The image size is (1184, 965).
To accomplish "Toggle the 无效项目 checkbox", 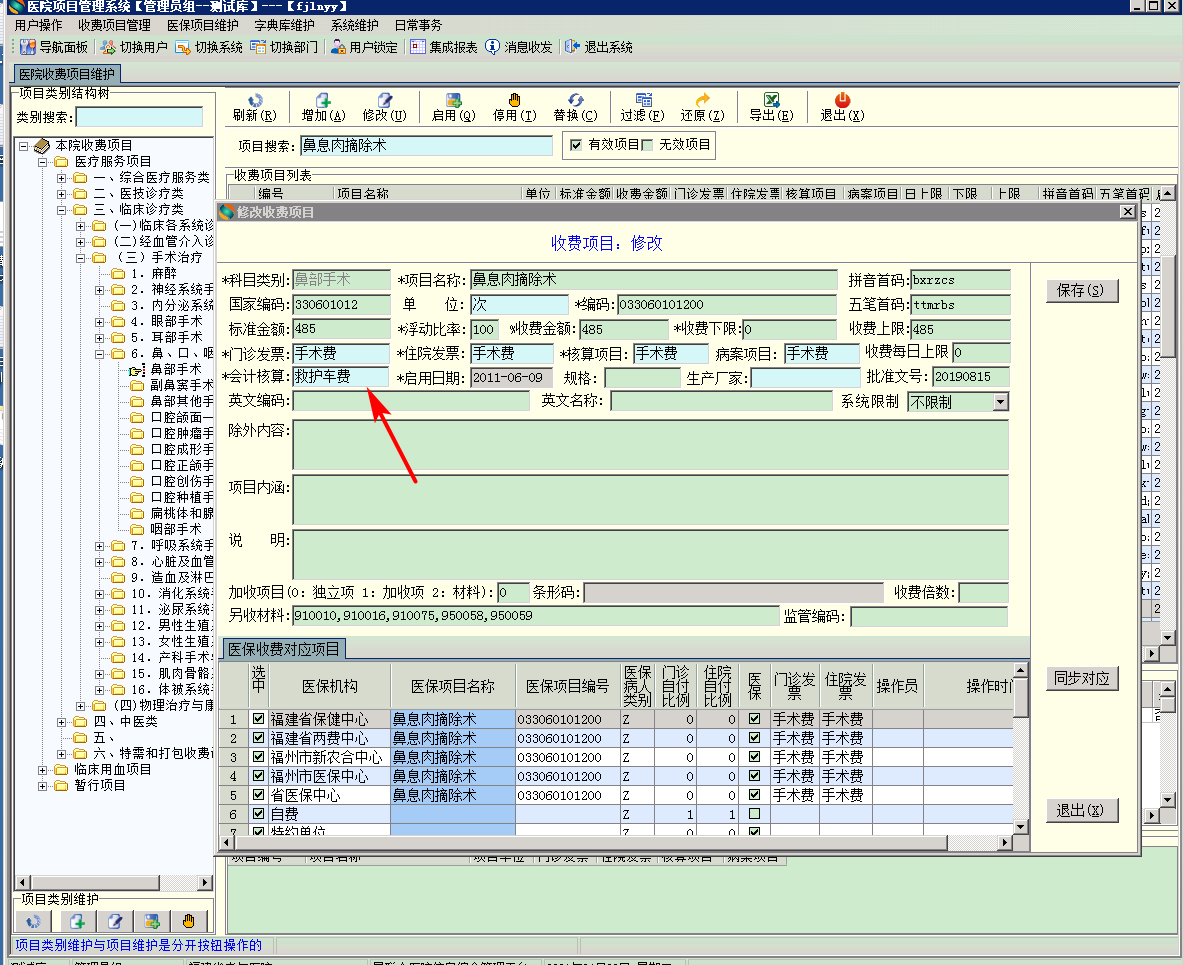I will click(x=646, y=145).
